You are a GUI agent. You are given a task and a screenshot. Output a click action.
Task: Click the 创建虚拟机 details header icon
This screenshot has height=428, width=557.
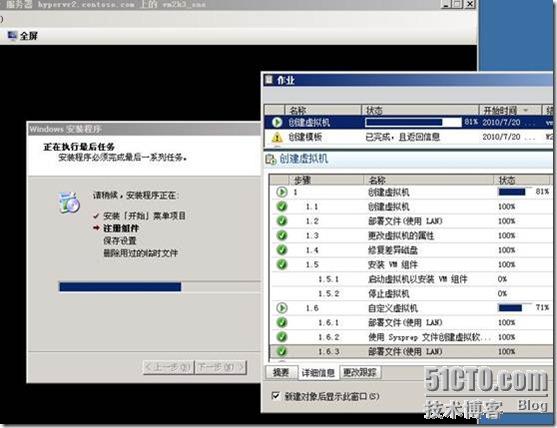[270, 159]
